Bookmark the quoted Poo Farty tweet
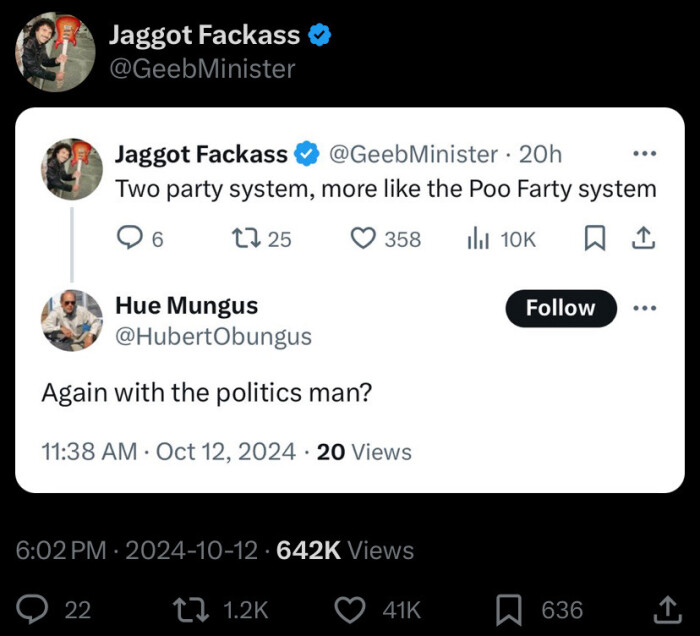This screenshot has height=636, width=700. (595, 239)
